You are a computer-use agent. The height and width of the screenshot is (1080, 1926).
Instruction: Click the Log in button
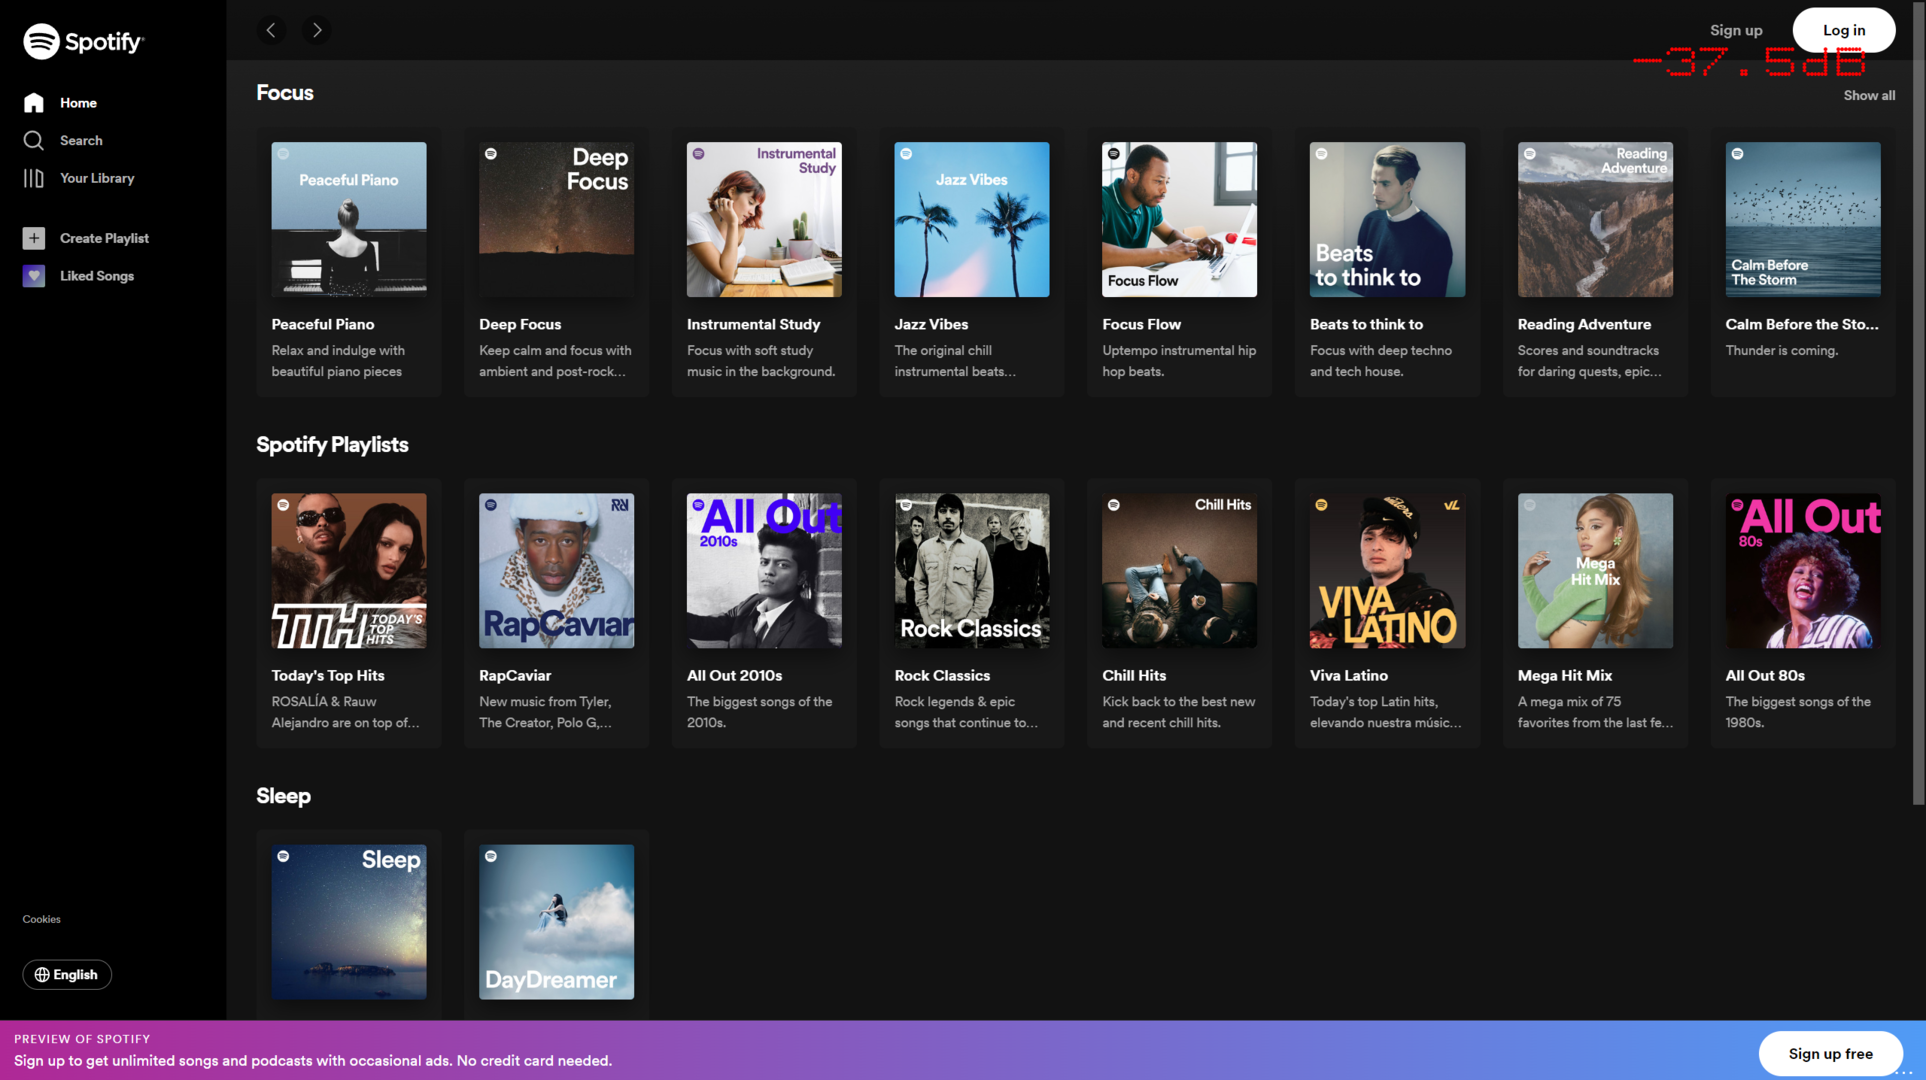(x=1843, y=30)
